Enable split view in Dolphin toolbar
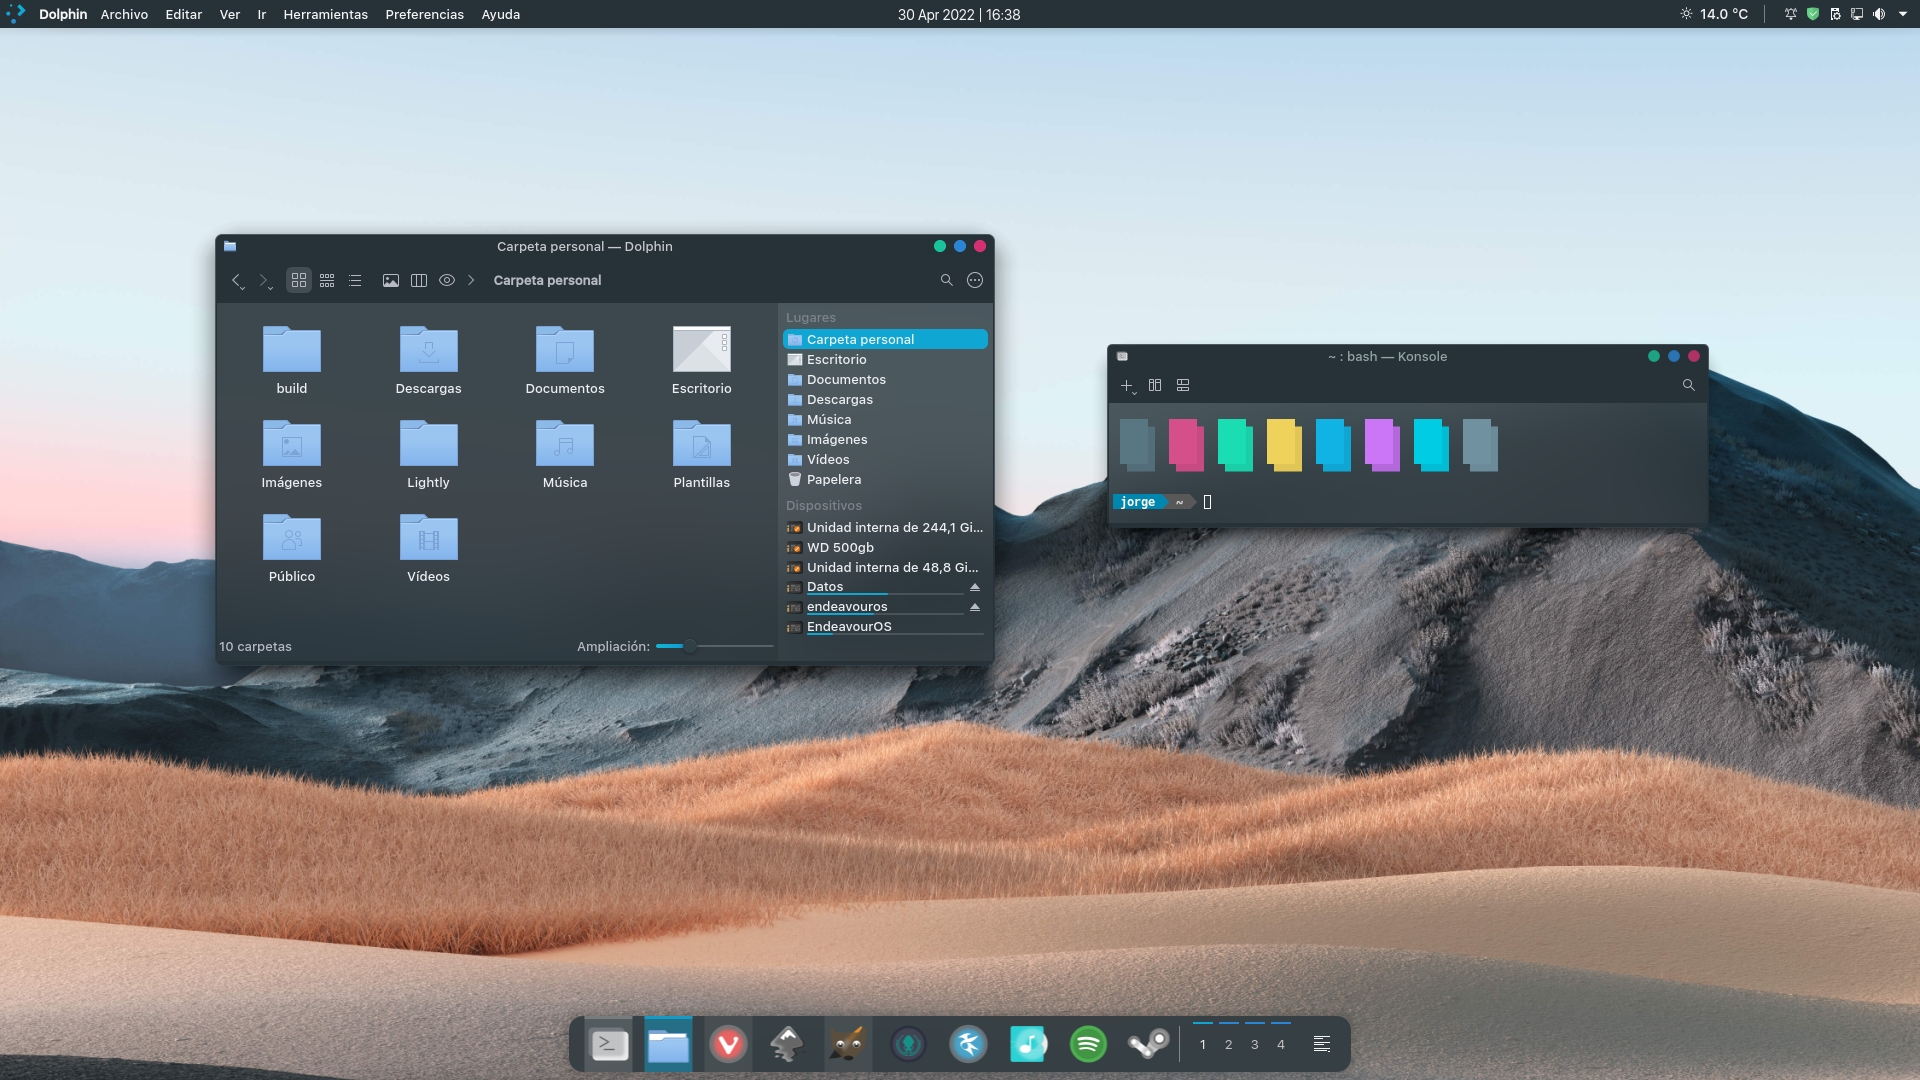 (418, 280)
